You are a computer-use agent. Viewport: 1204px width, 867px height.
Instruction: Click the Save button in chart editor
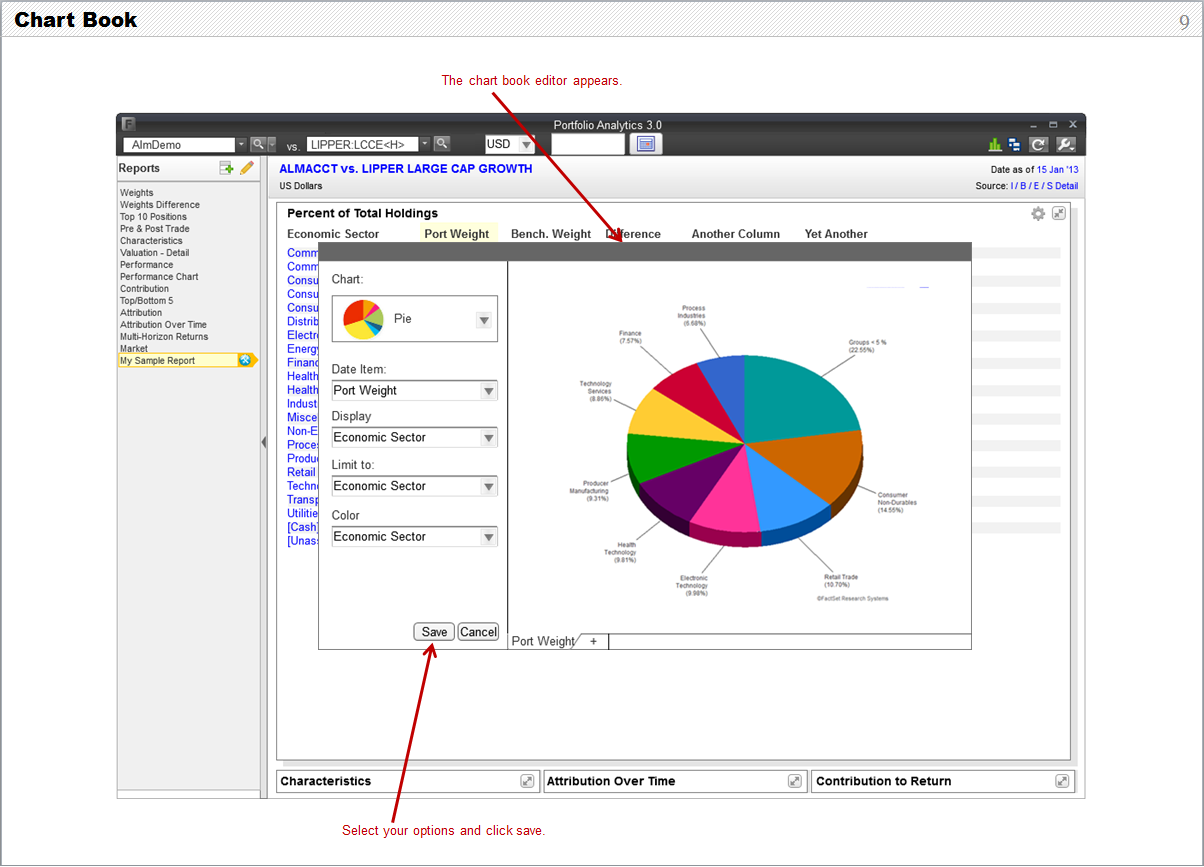[434, 632]
